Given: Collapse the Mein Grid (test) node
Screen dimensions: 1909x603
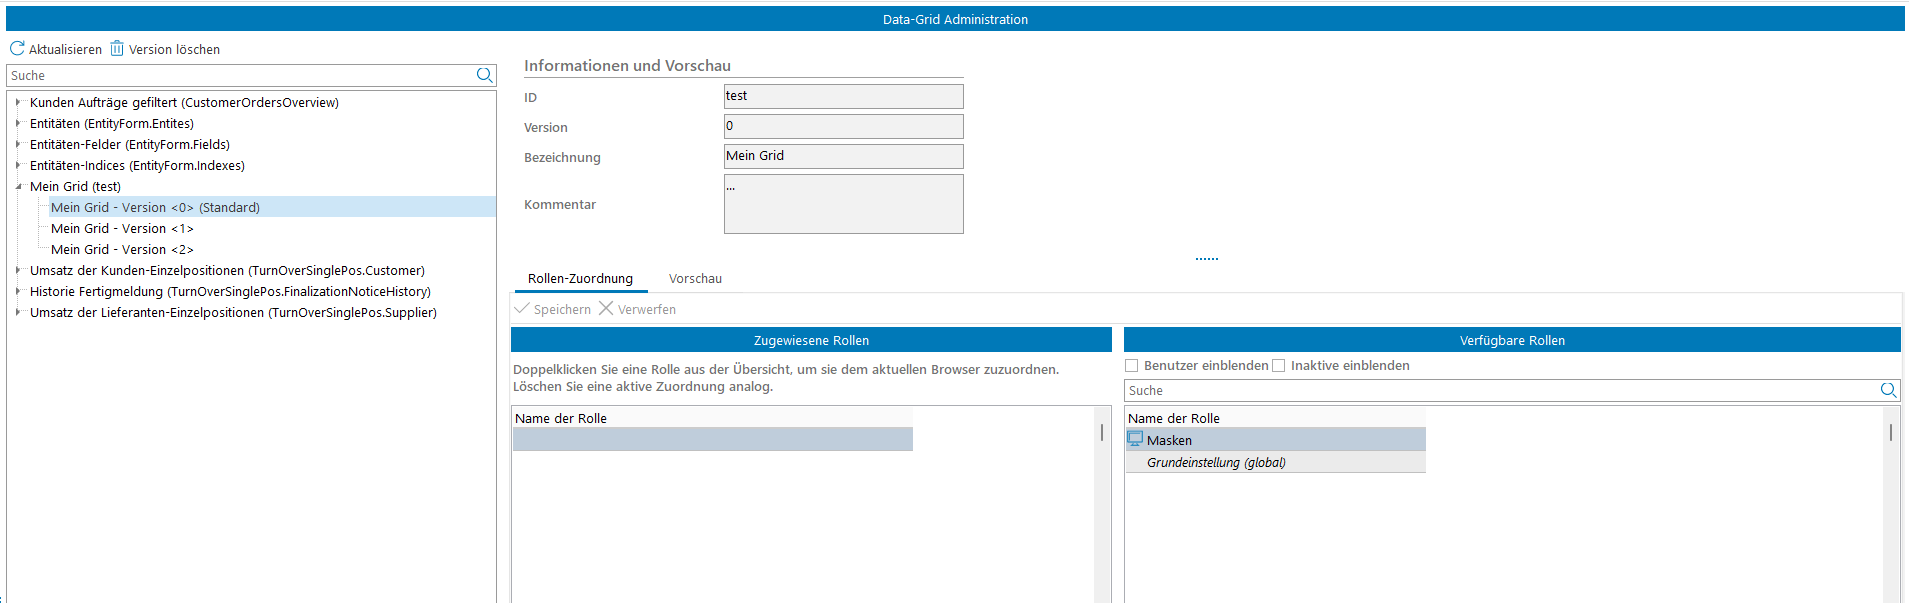Looking at the screenshot, I should (x=18, y=186).
